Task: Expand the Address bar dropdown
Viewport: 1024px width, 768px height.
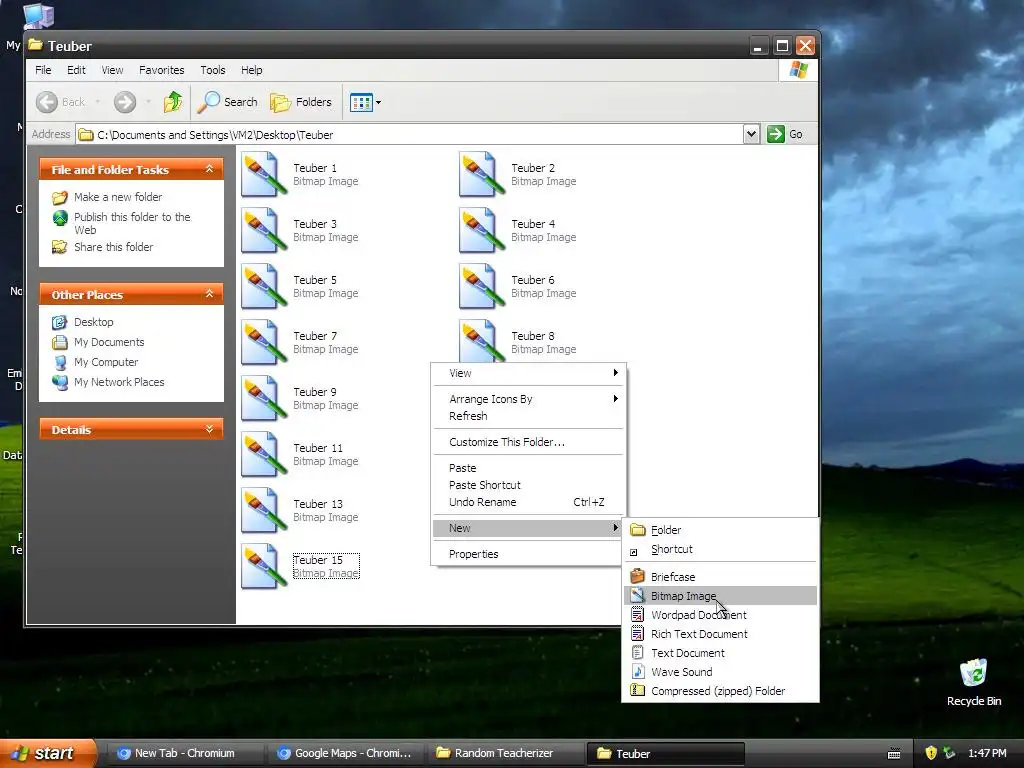Action: coord(751,135)
